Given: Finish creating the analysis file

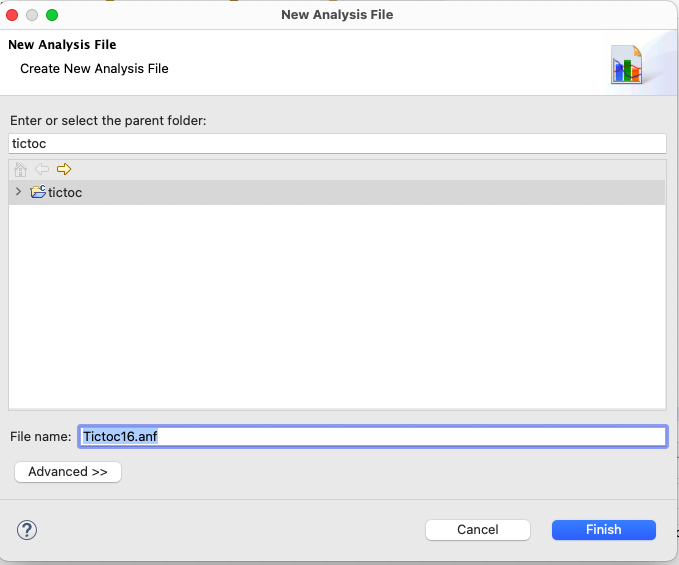Looking at the screenshot, I should (x=604, y=529).
